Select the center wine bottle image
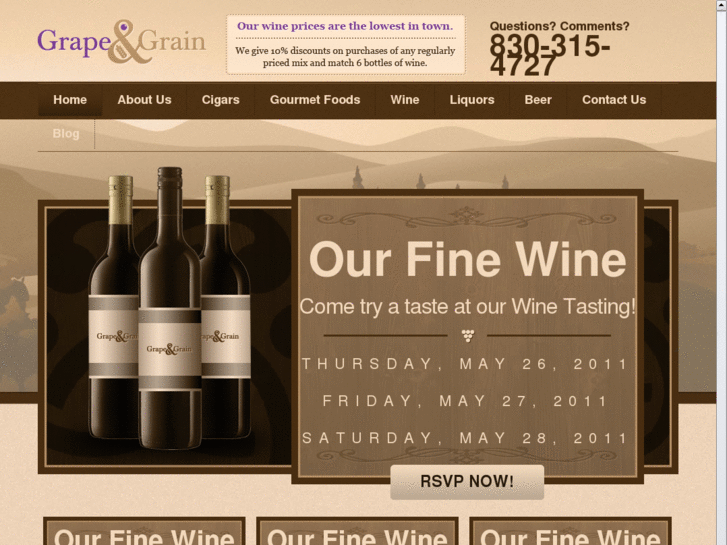 [x=170, y=308]
